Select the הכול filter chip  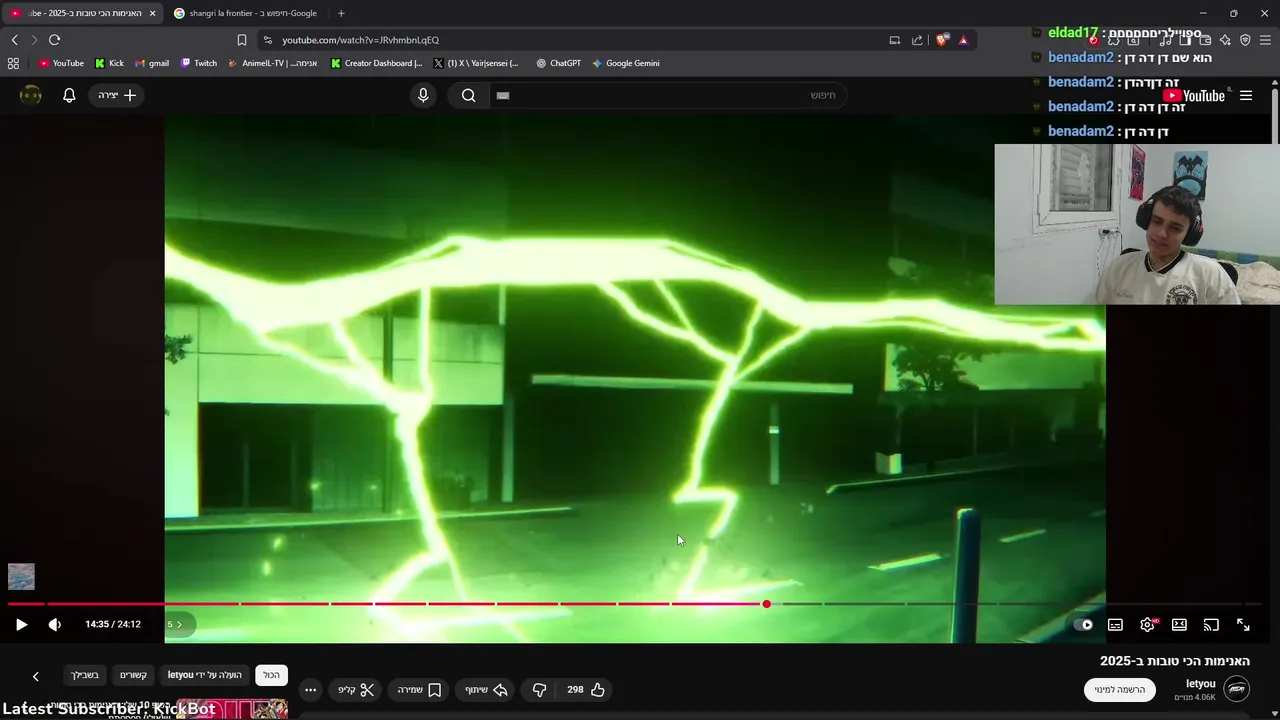pyautogui.click(x=271, y=675)
